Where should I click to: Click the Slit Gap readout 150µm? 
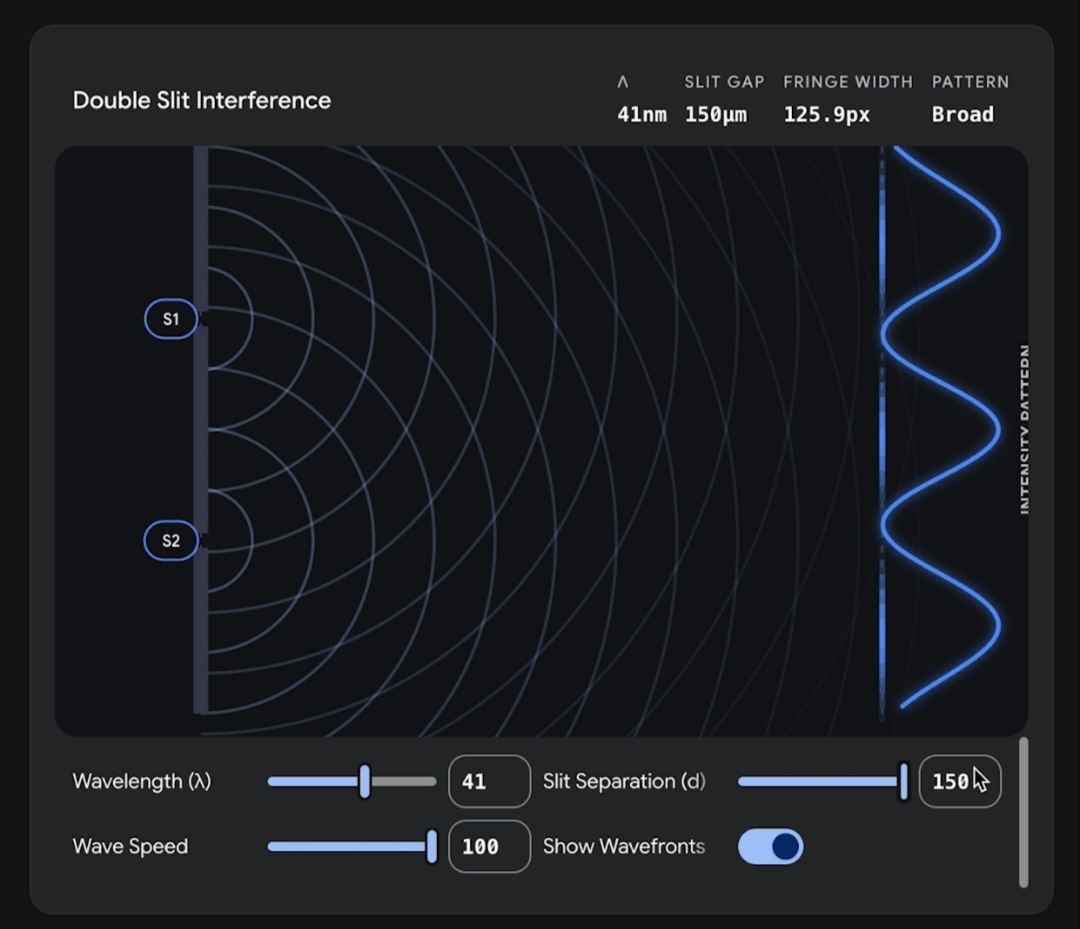(x=715, y=114)
